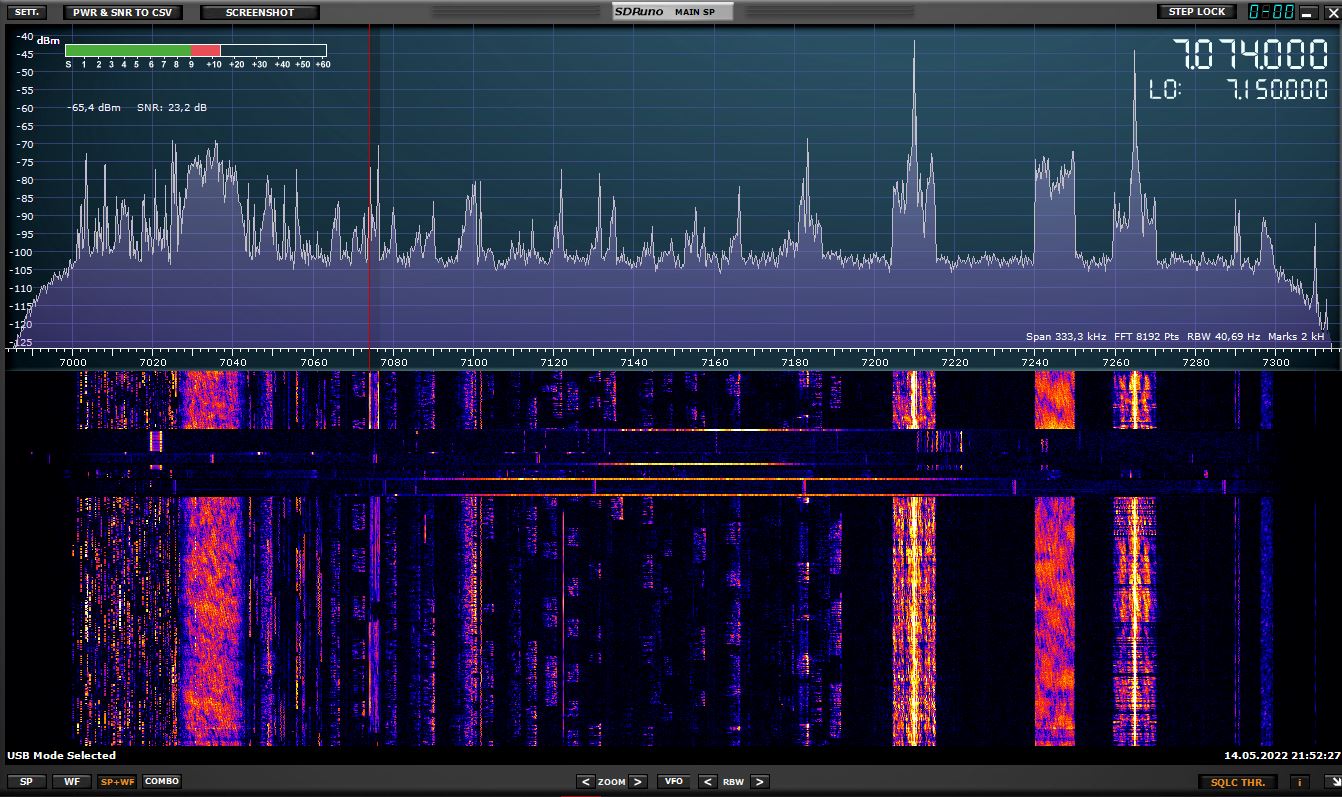Screen dimensions: 1342x797
Task: Click the RBW 40,69 Hz status text
Action: (1223, 337)
